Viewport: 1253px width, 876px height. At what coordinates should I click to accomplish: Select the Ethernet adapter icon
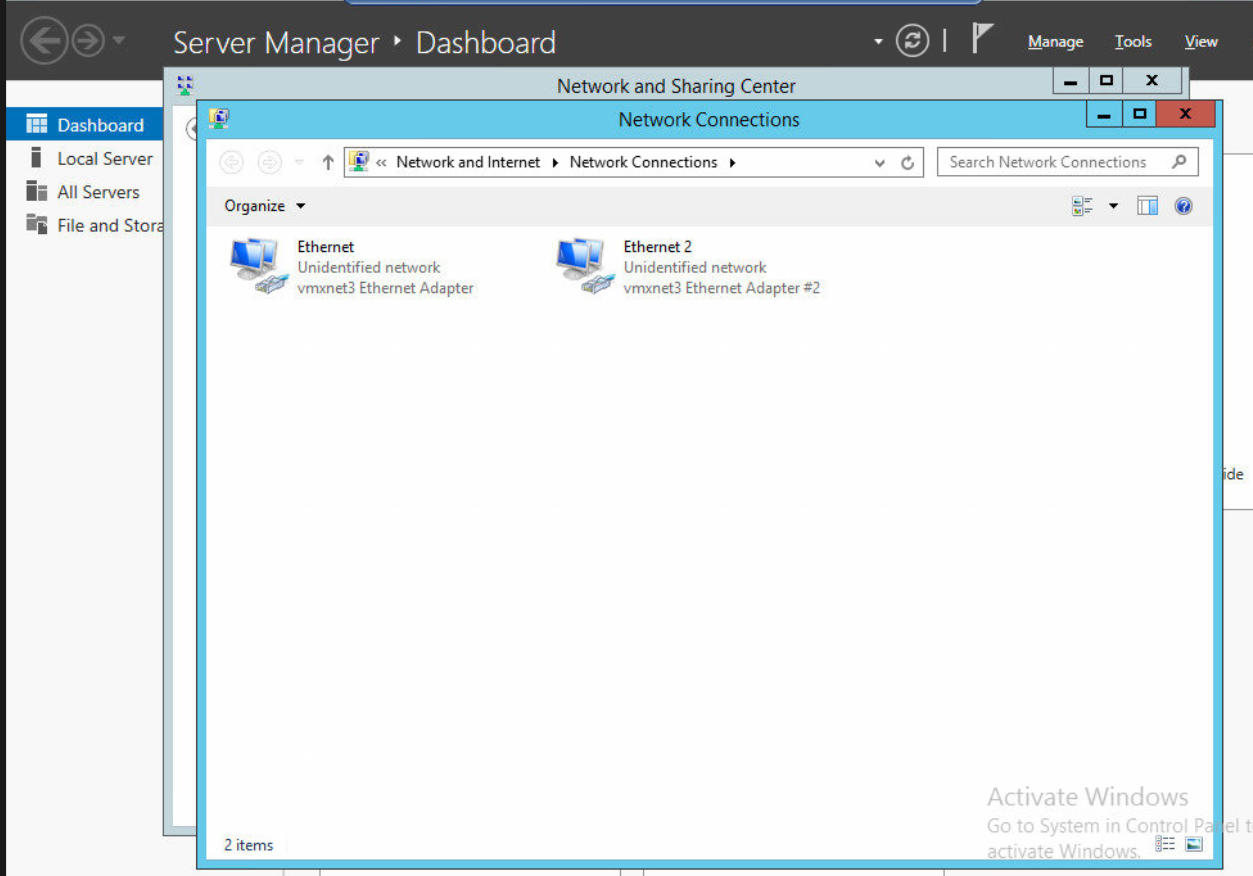tap(257, 265)
